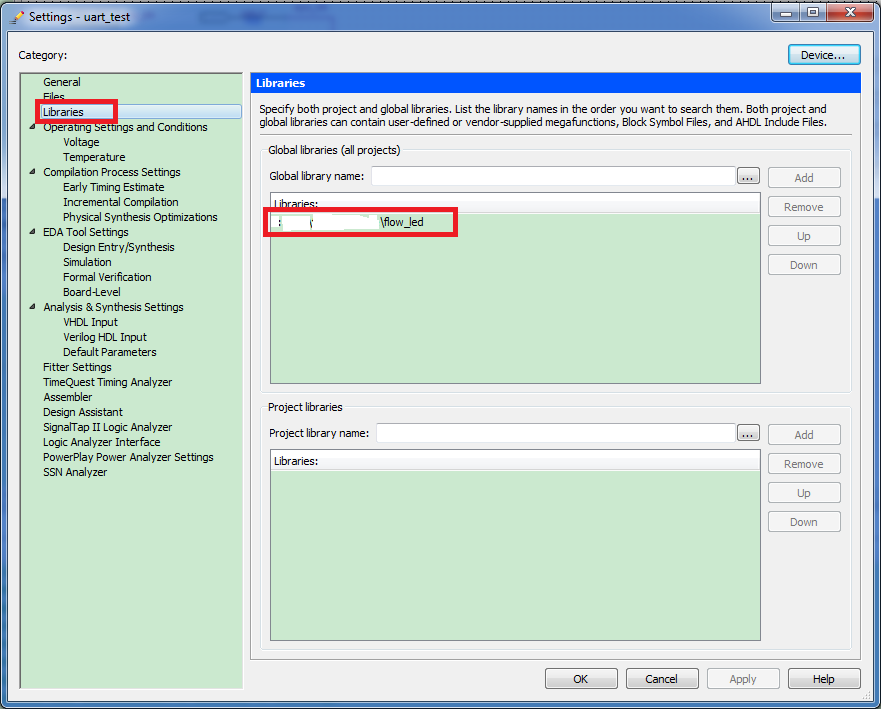Select Design Entry/Synthesis
The image size is (881, 709).
(x=119, y=247)
